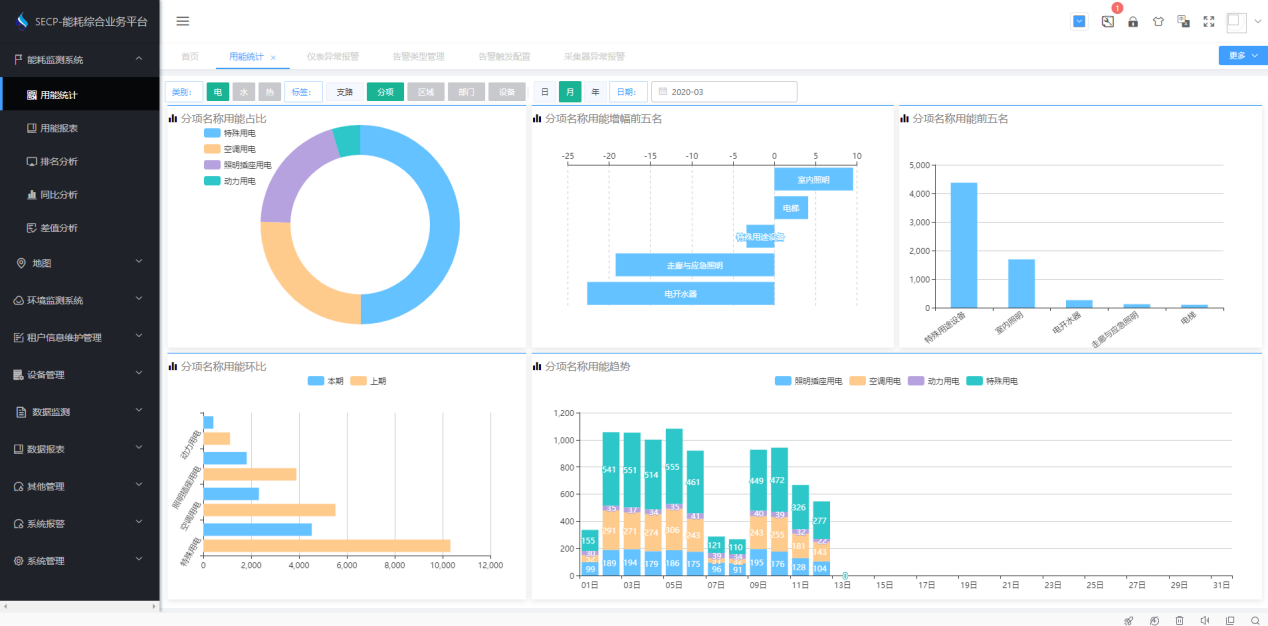
Task: Select the 区域 label toggle
Action: tap(426, 92)
